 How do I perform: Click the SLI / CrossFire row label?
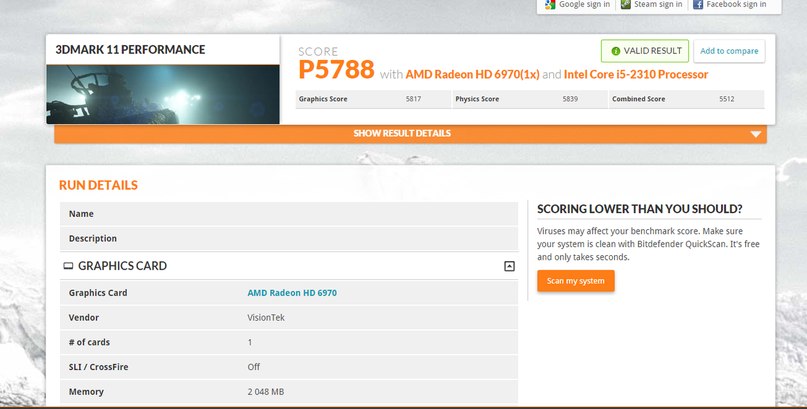(x=98, y=367)
